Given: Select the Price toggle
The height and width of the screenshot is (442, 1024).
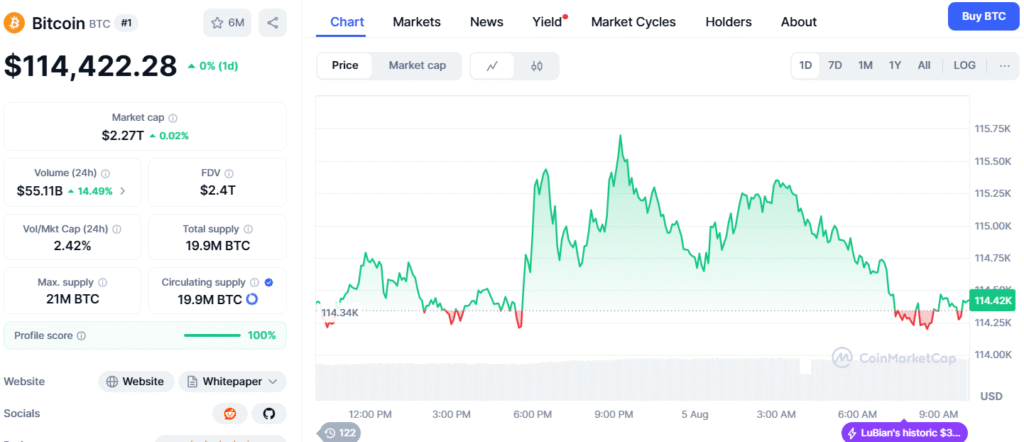Looking at the screenshot, I should pyautogui.click(x=345, y=65).
